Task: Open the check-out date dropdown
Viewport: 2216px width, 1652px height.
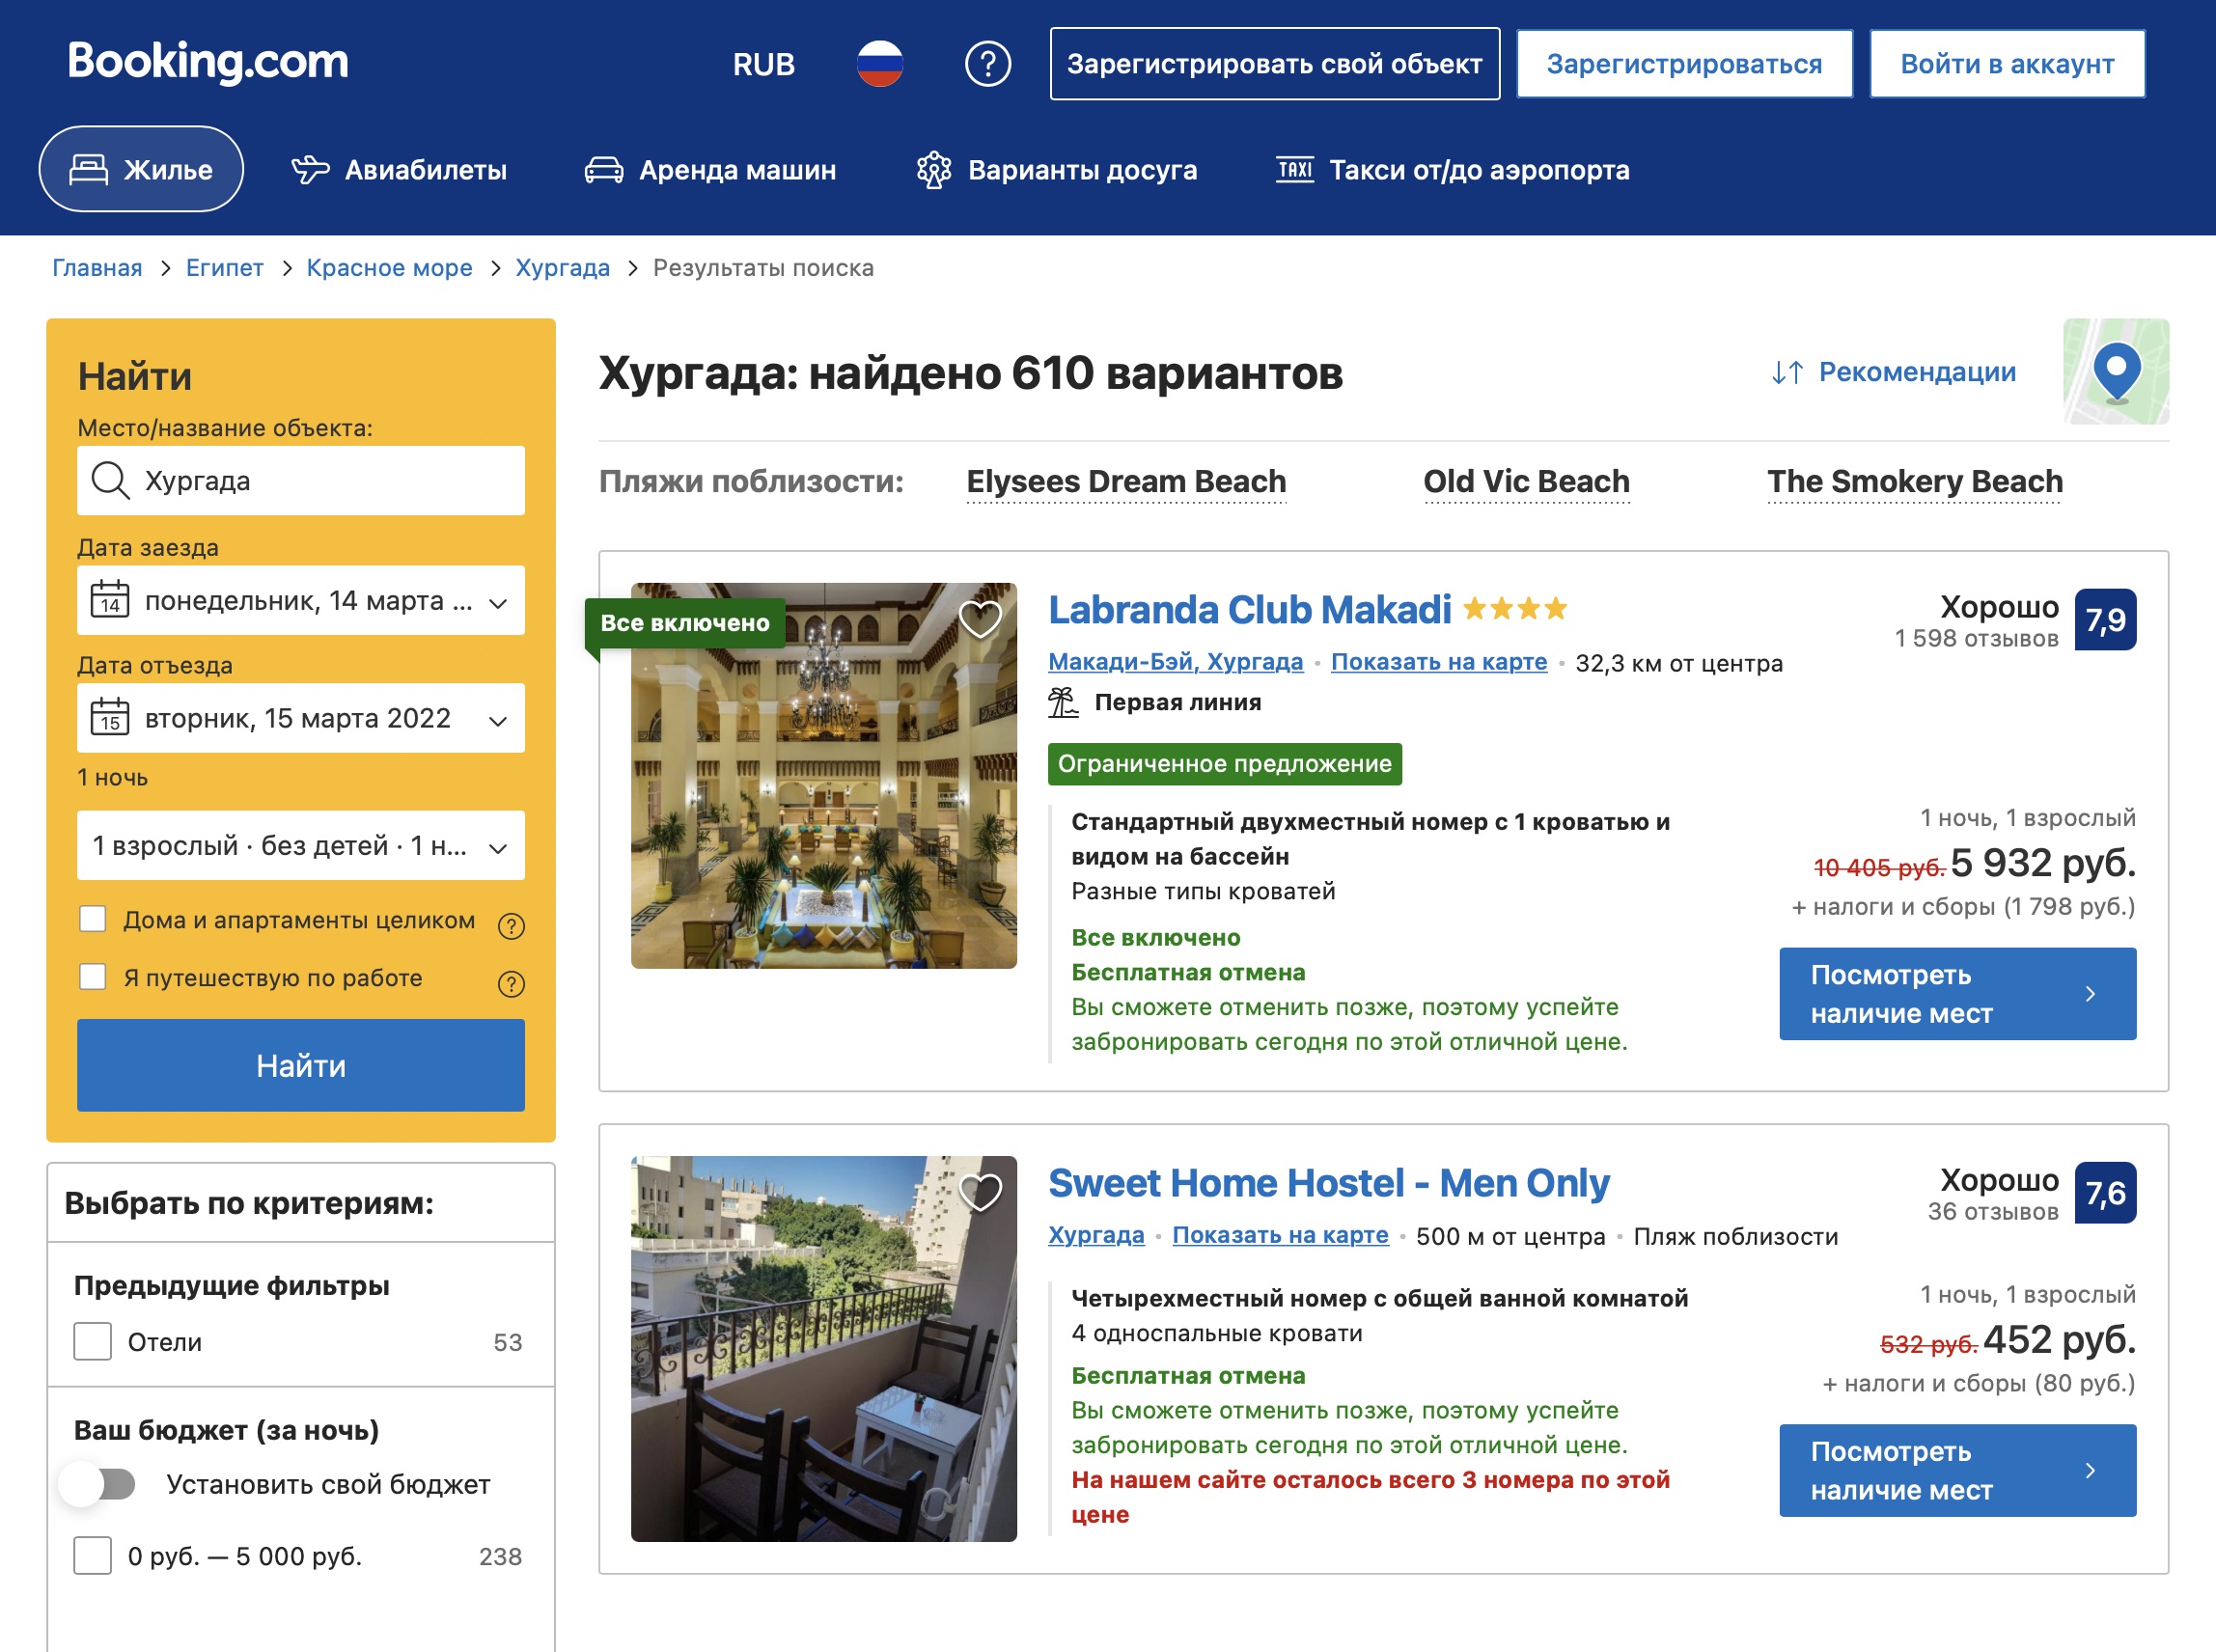Action: [x=300, y=718]
